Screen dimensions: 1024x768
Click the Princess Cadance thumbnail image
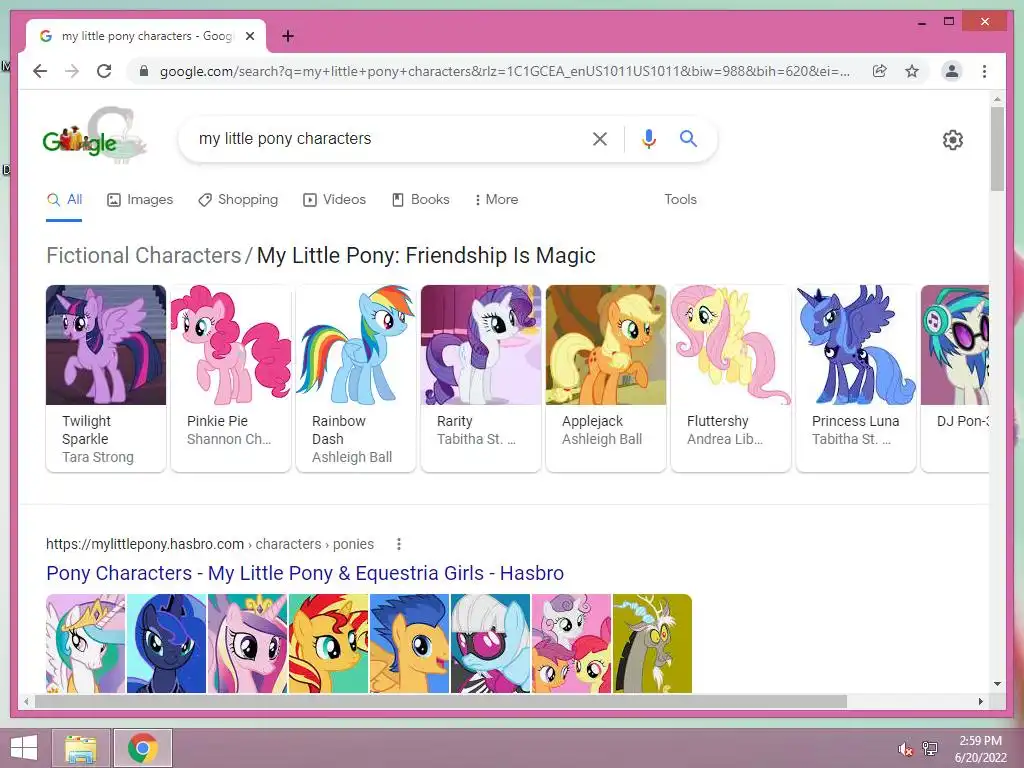(248, 643)
